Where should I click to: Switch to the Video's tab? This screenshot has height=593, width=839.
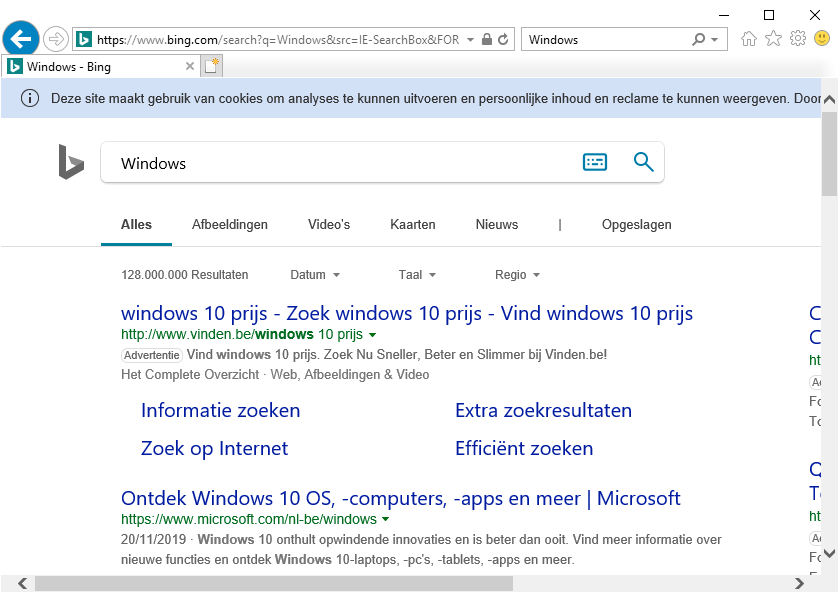tap(329, 225)
